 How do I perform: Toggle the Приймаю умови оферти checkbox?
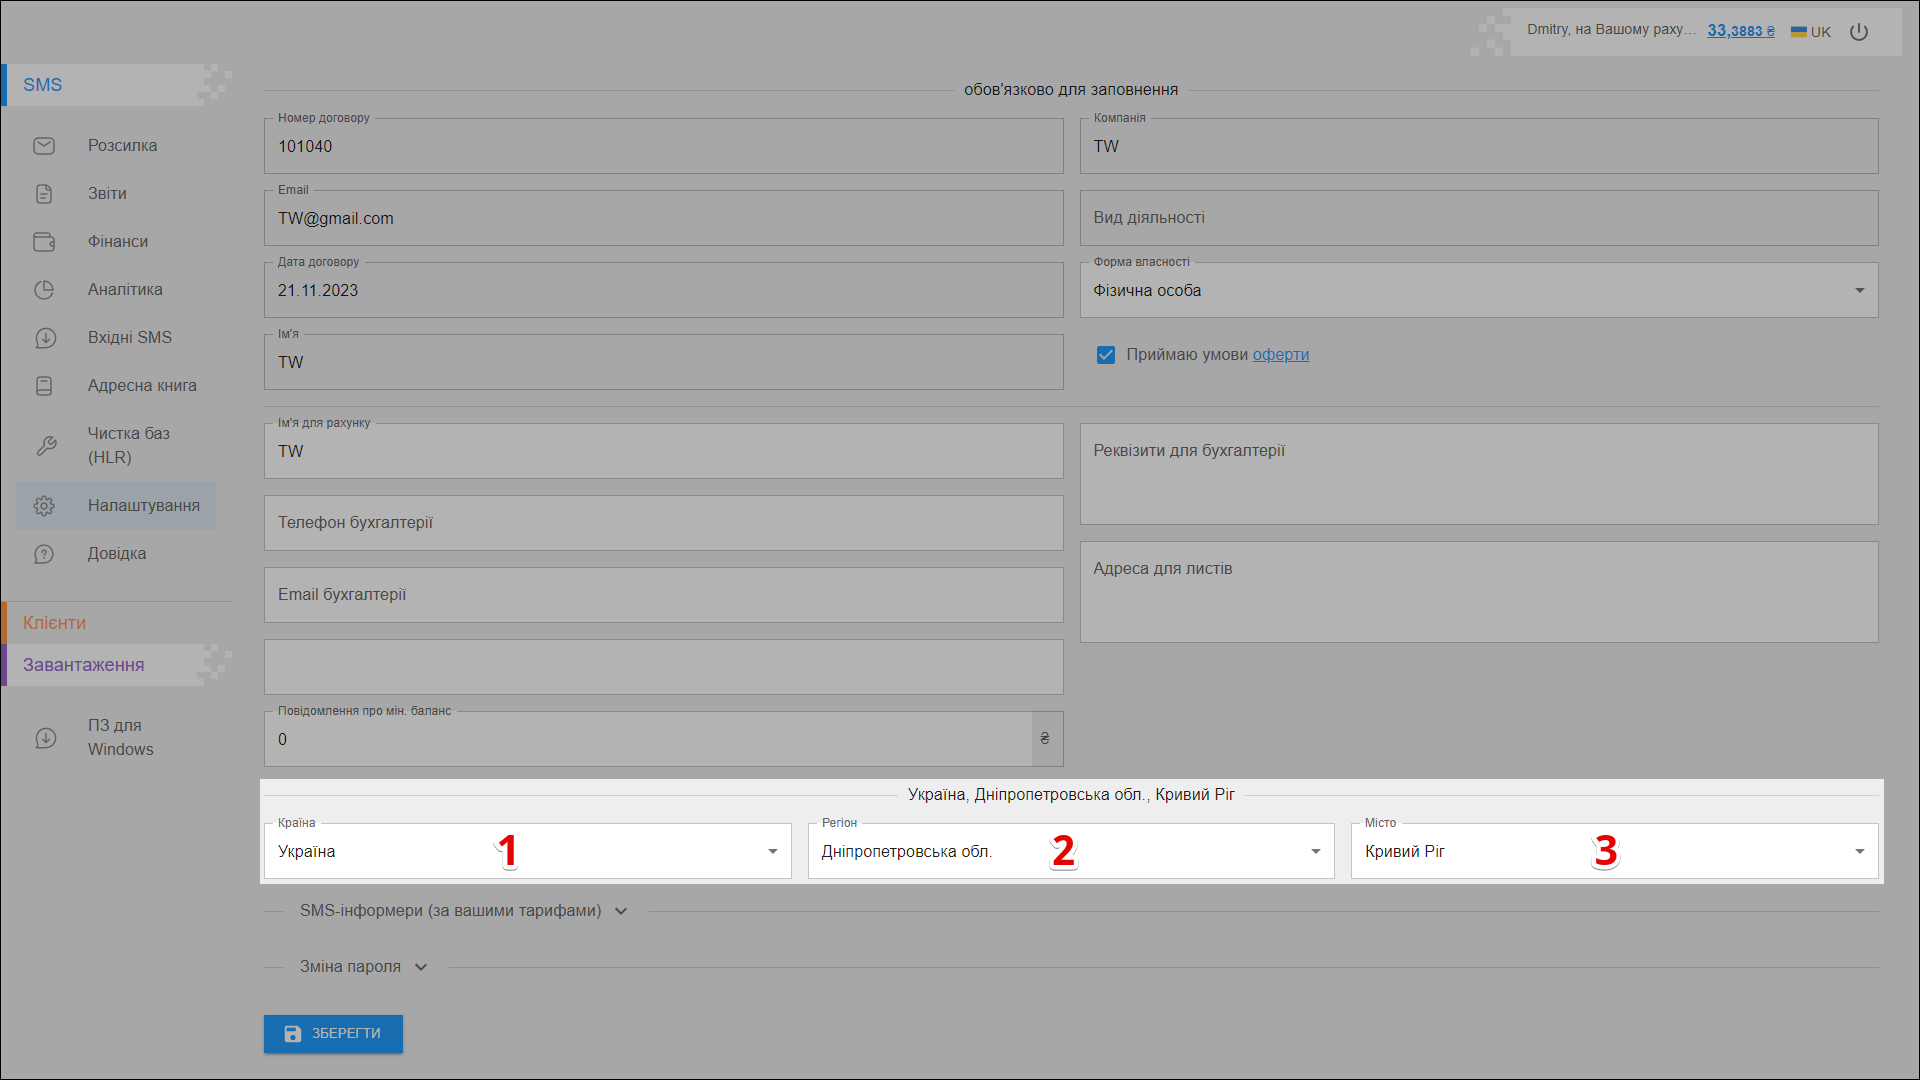1105,355
